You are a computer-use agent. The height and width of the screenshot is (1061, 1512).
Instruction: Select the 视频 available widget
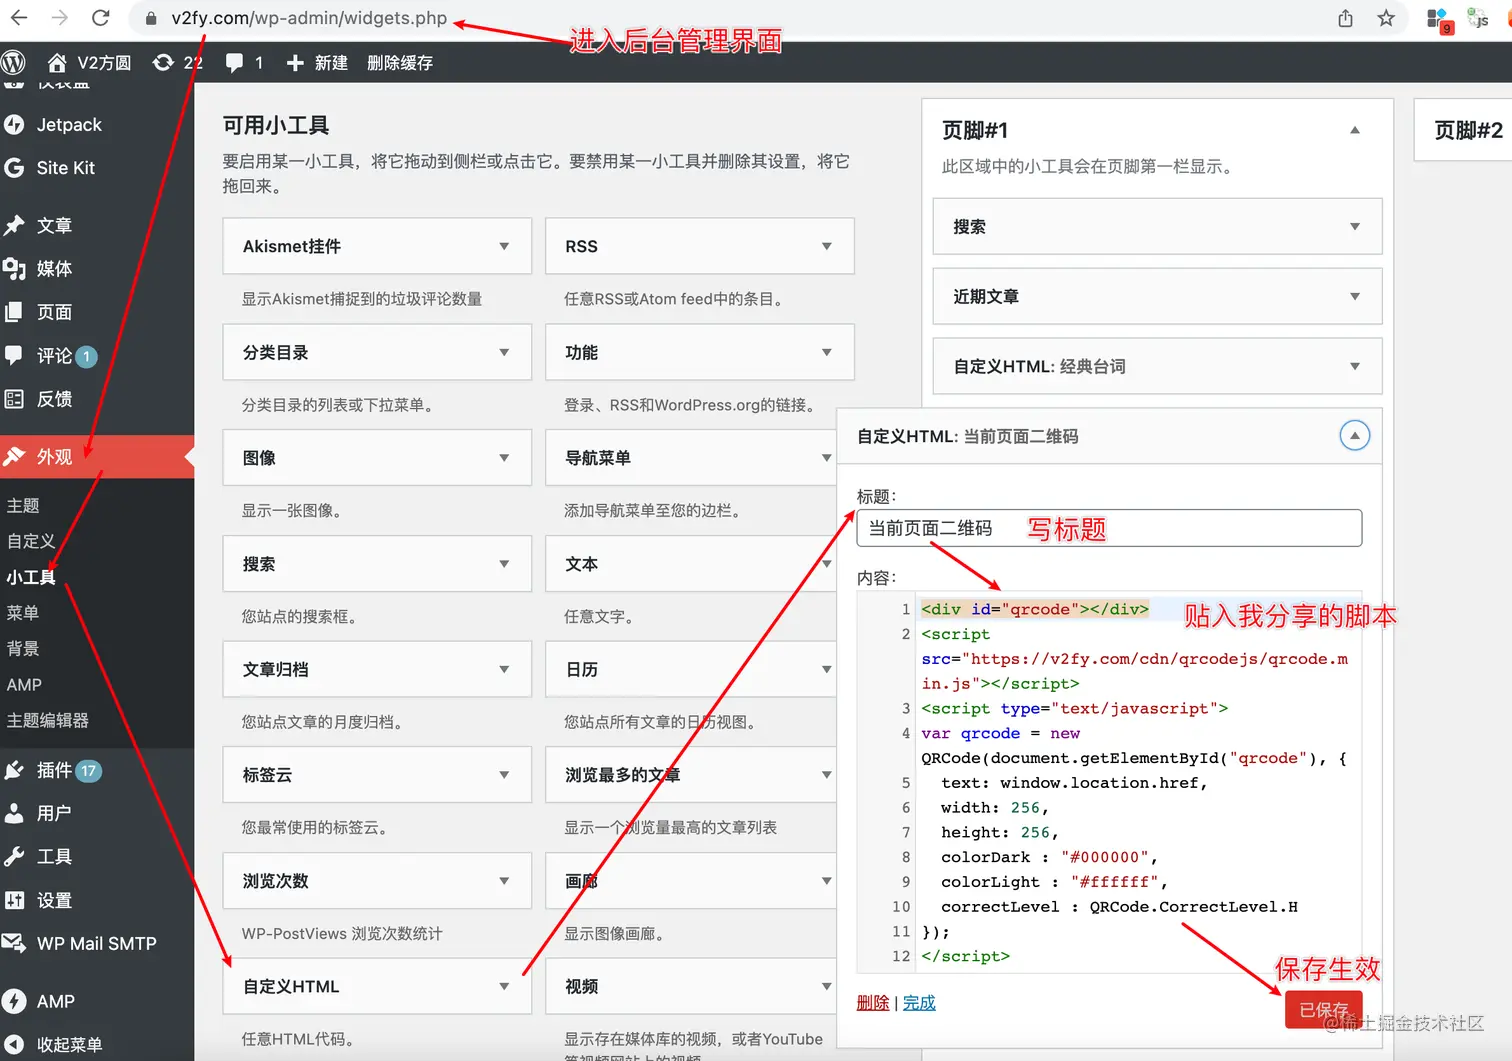[x=690, y=986]
